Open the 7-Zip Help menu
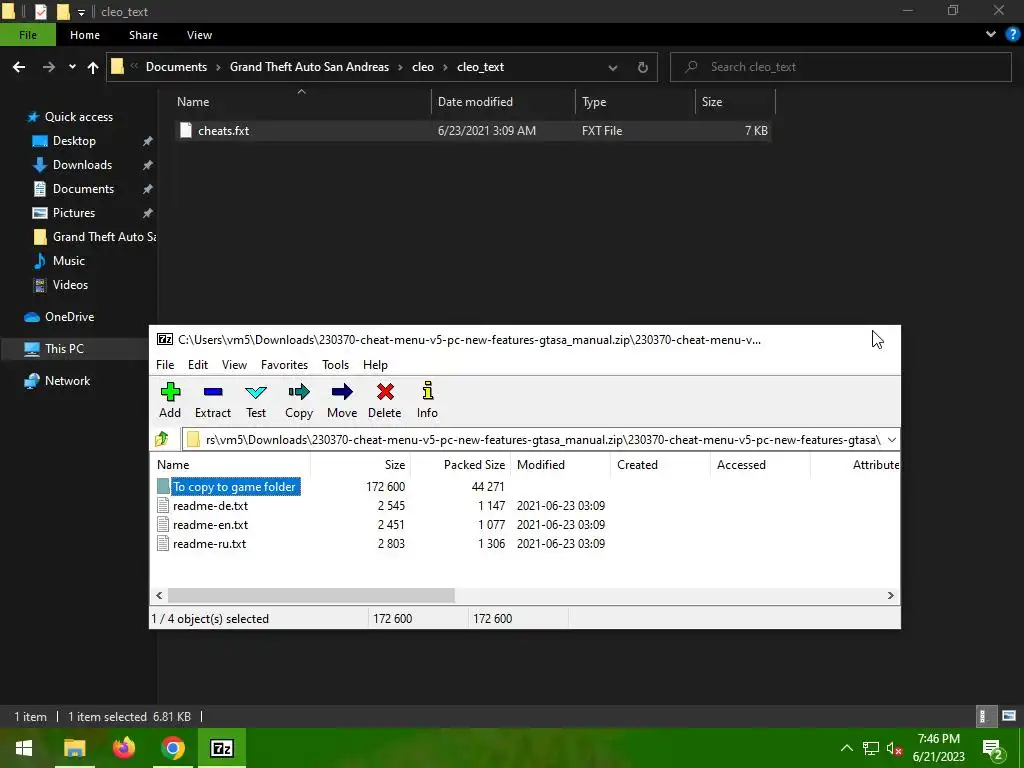 pos(376,364)
